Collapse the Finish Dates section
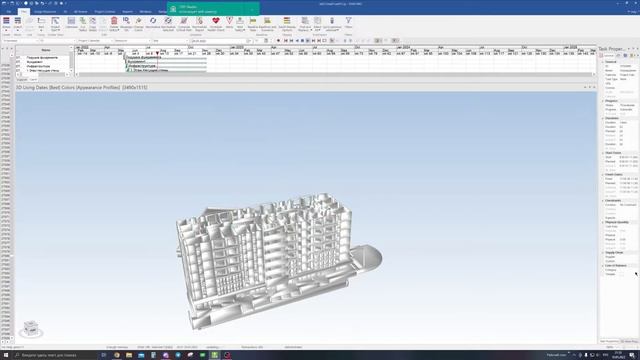The height and width of the screenshot is (360, 640). [x=603, y=174]
